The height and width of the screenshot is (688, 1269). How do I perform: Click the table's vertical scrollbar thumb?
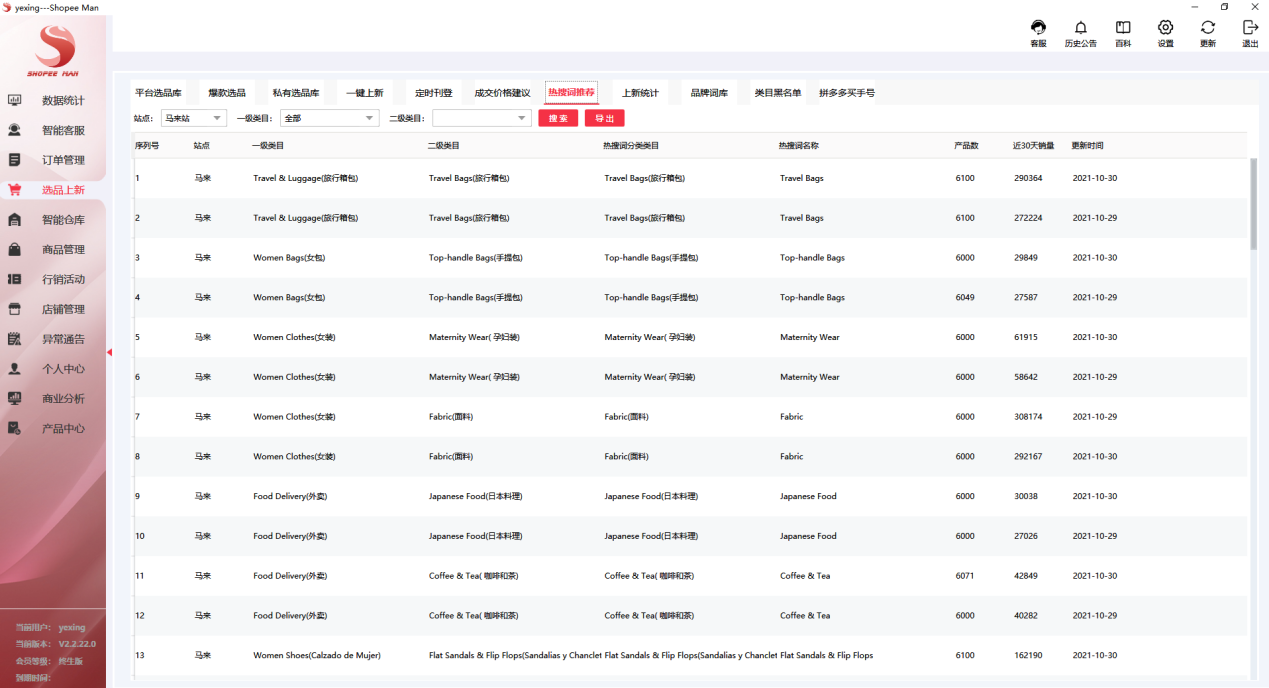click(1253, 204)
